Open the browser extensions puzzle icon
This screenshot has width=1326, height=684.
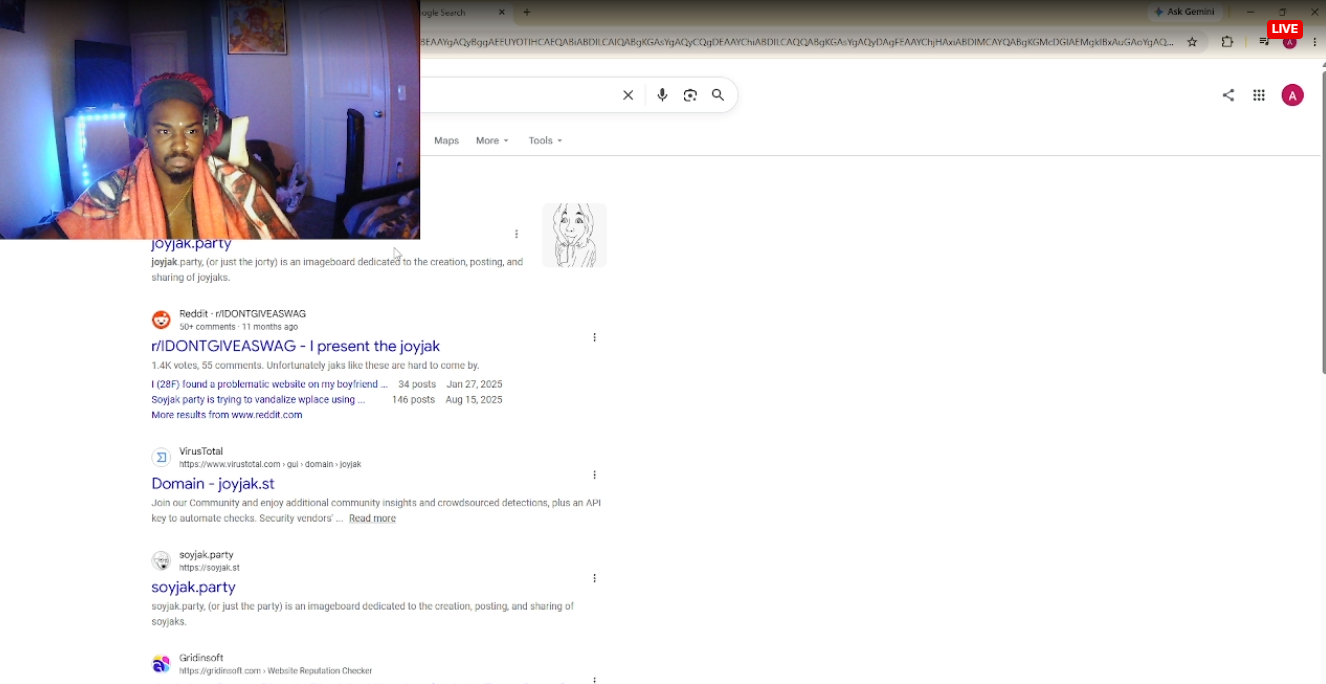click(x=1227, y=42)
